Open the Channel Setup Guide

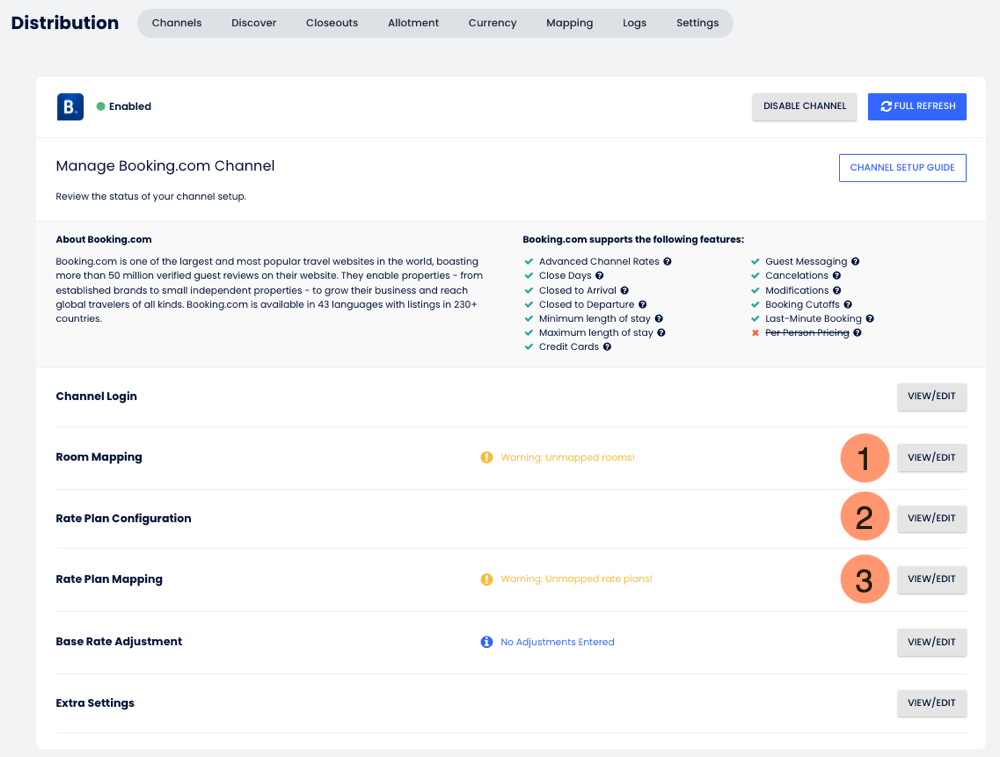coord(902,168)
